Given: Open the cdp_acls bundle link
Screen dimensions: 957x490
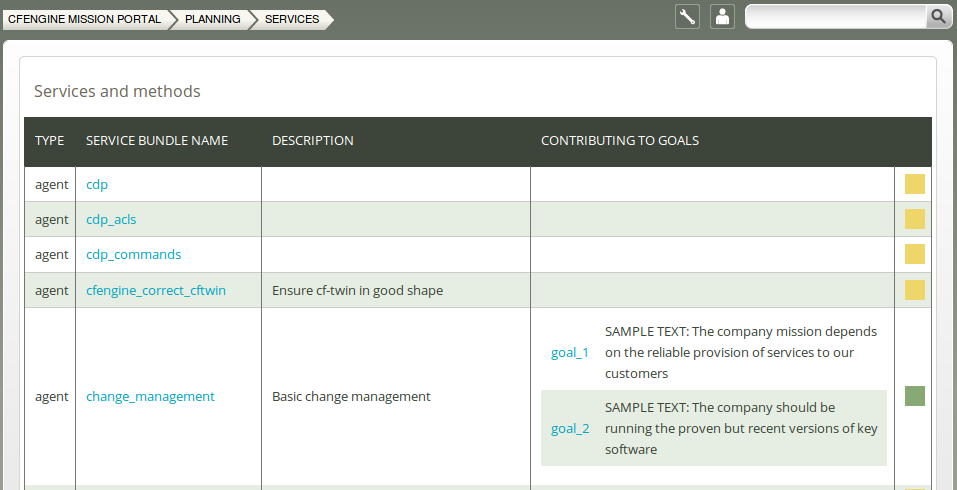Looking at the screenshot, I should (111, 219).
